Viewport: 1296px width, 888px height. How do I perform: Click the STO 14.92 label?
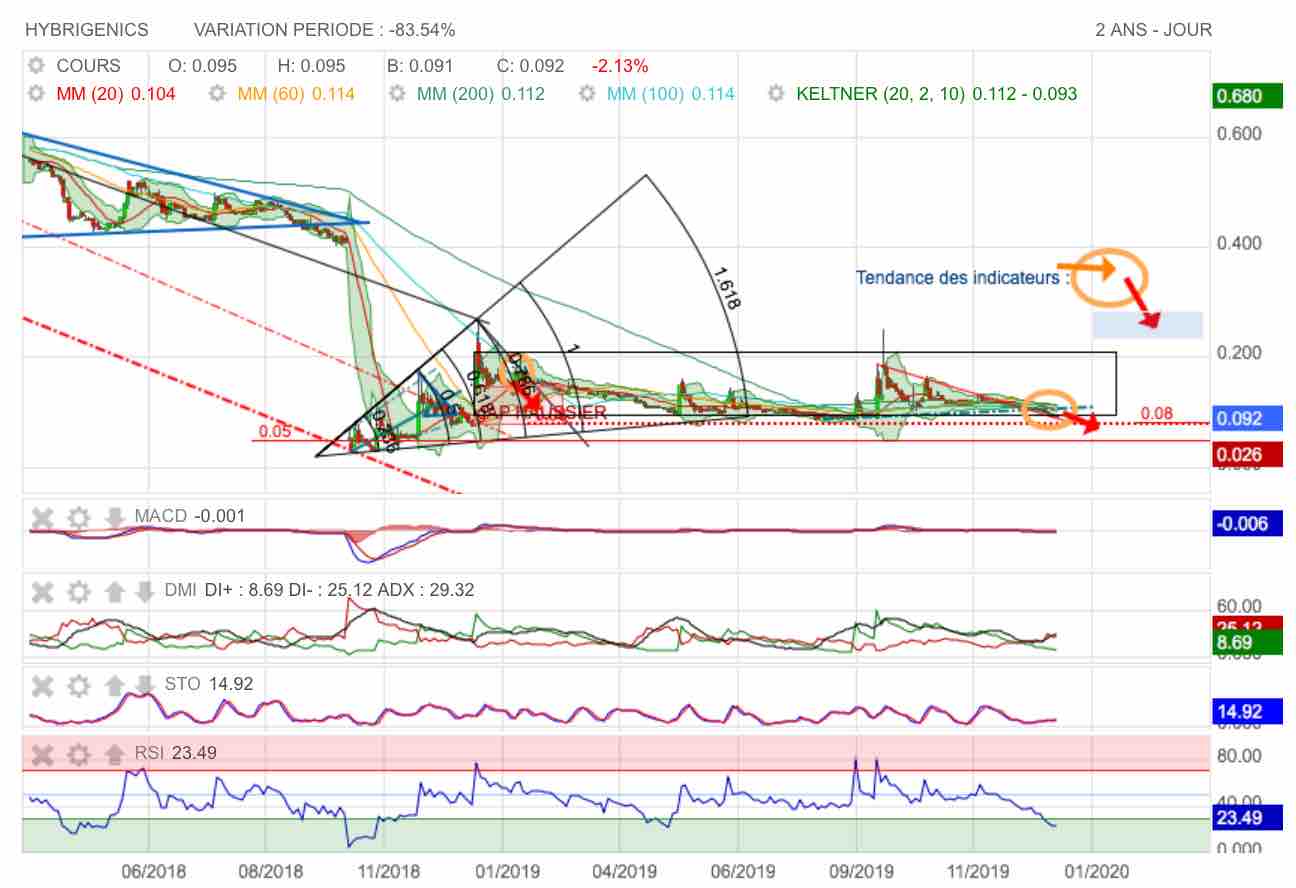[208, 684]
